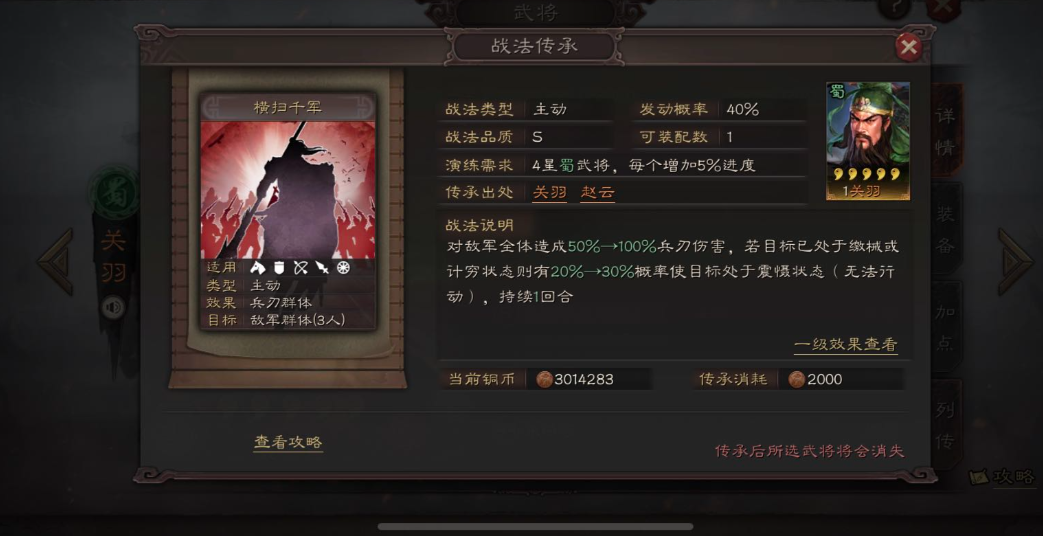Open the 赵云 inheritance source link
Image resolution: width=1043 pixels, height=536 pixels.
[597, 193]
